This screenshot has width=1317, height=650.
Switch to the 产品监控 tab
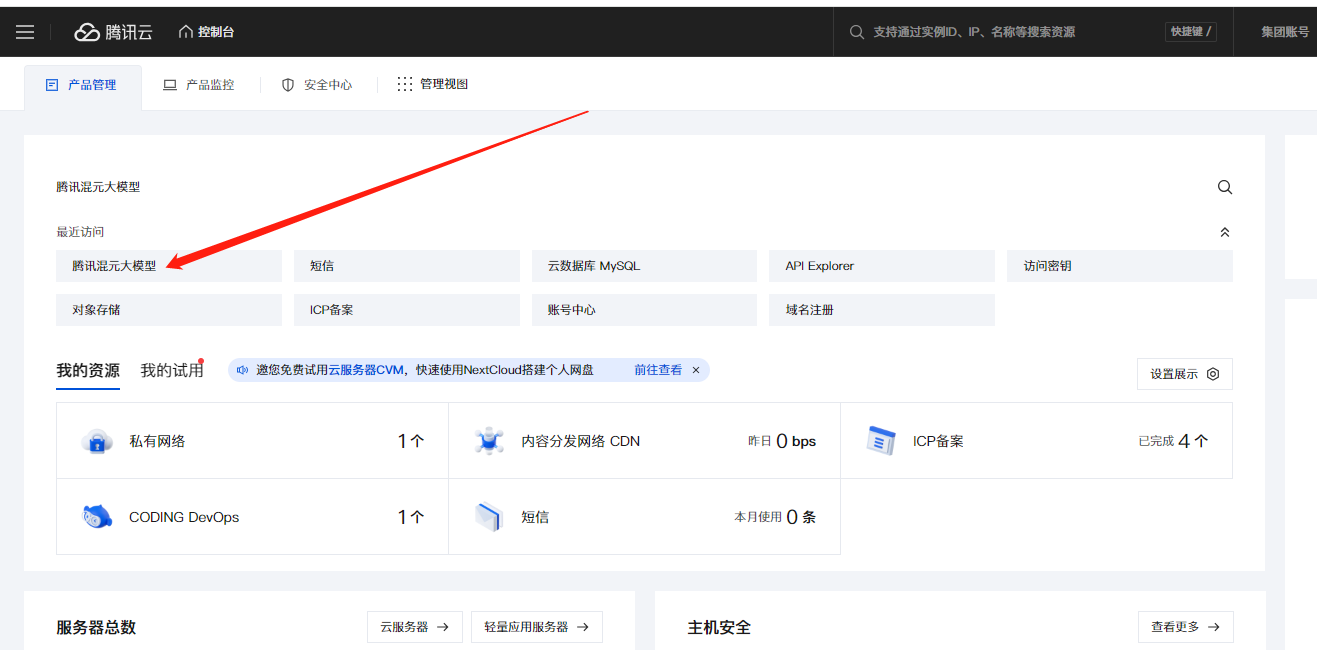[199, 85]
